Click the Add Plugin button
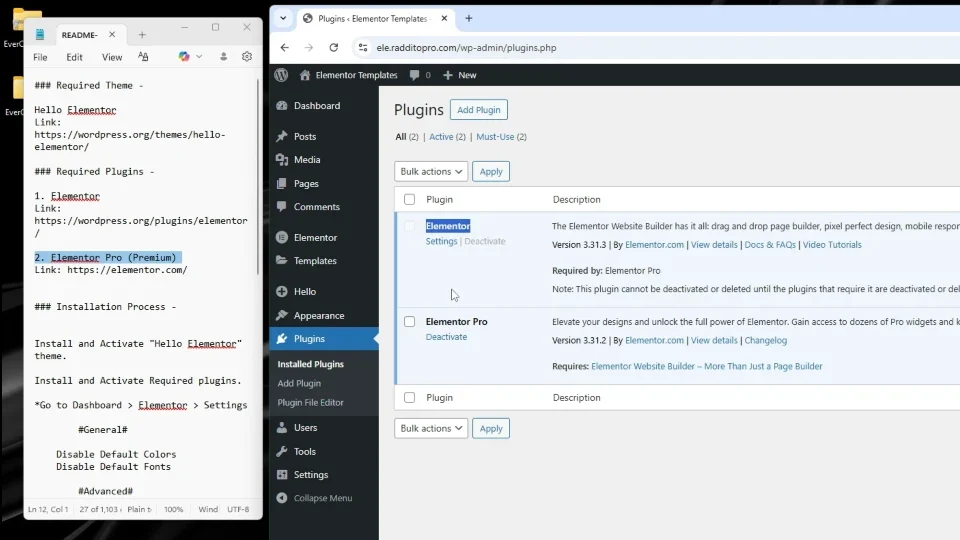The height and width of the screenshot is (540, 960). click(x=479, y=110)
